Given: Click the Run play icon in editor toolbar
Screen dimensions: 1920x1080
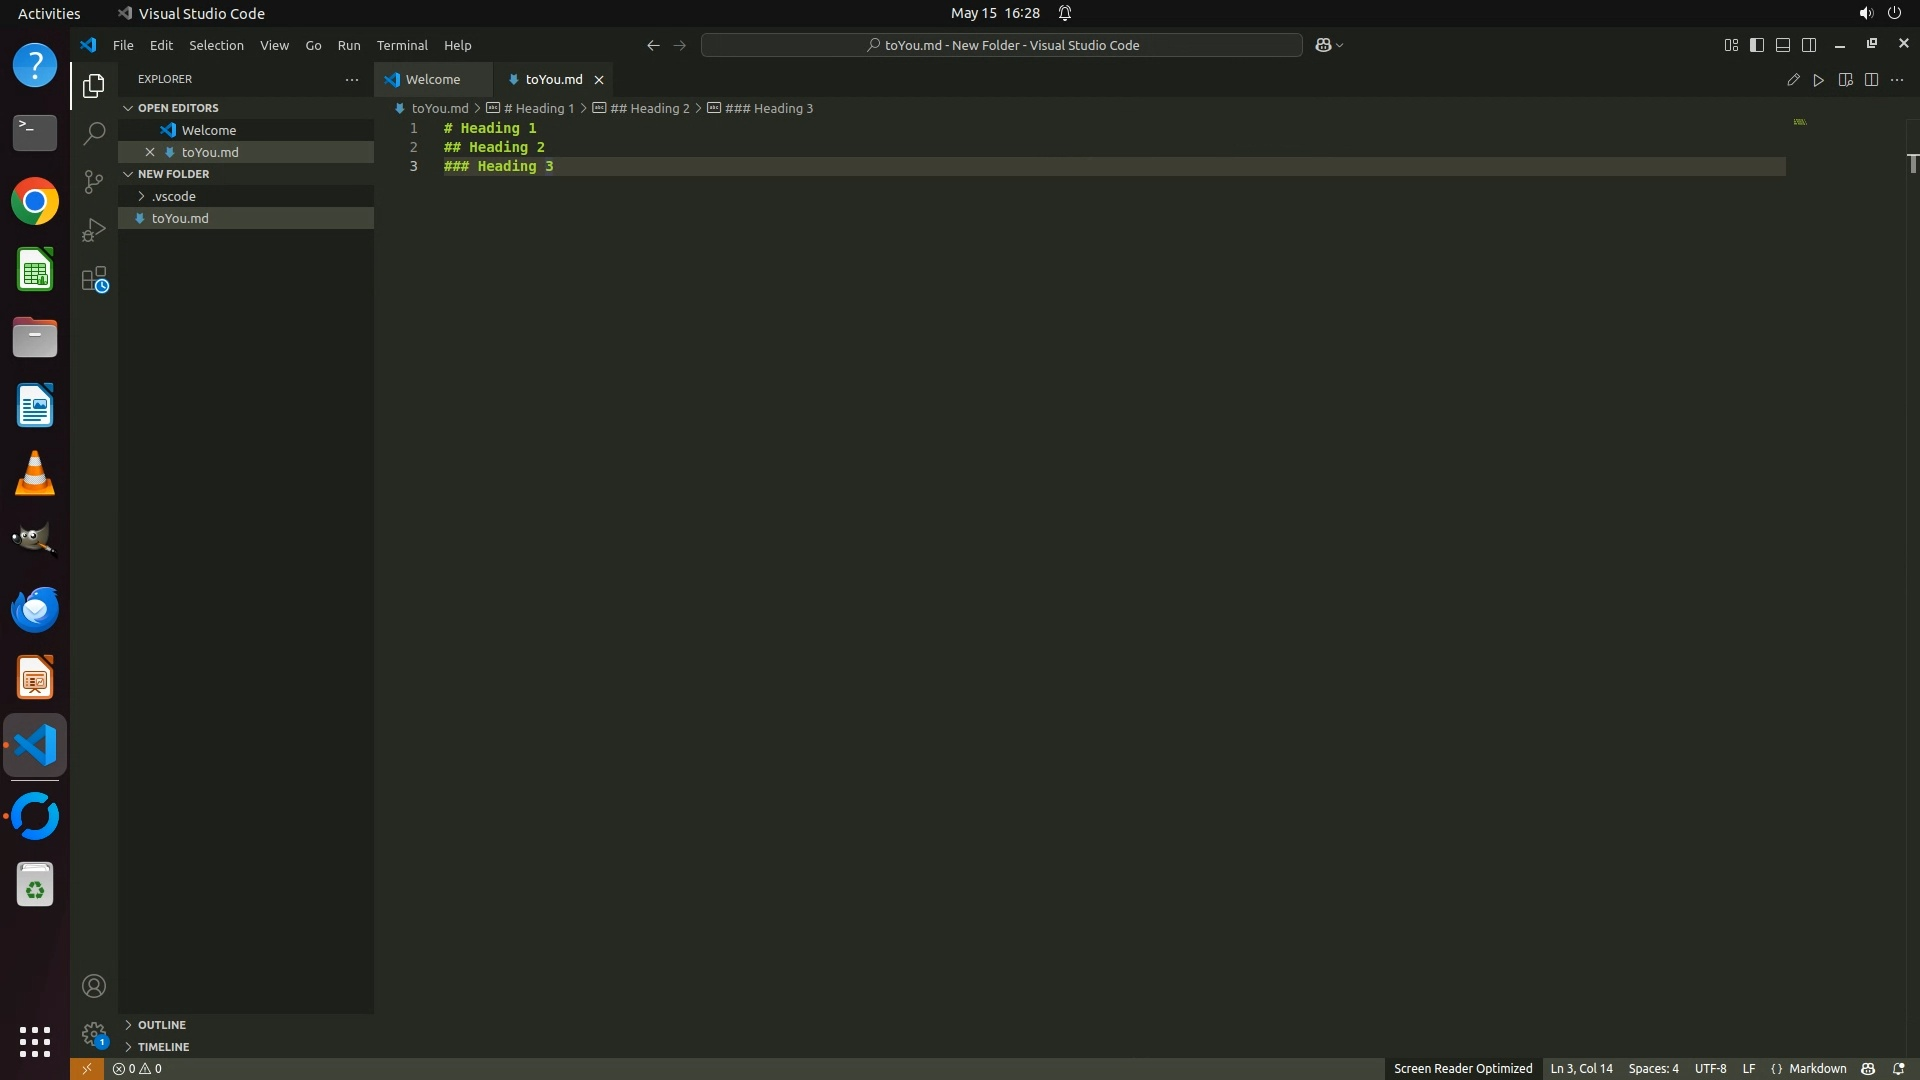Looking at the screenshot, I should coord(1819,80).
